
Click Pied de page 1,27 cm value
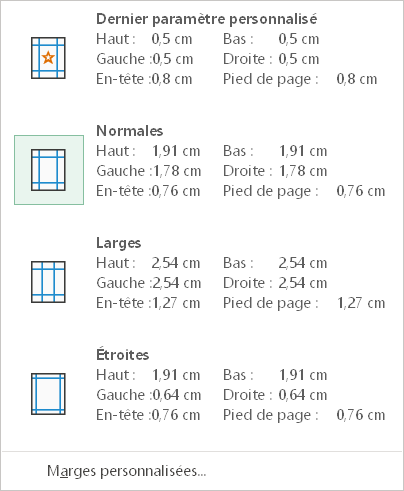(x=304, y=303)
